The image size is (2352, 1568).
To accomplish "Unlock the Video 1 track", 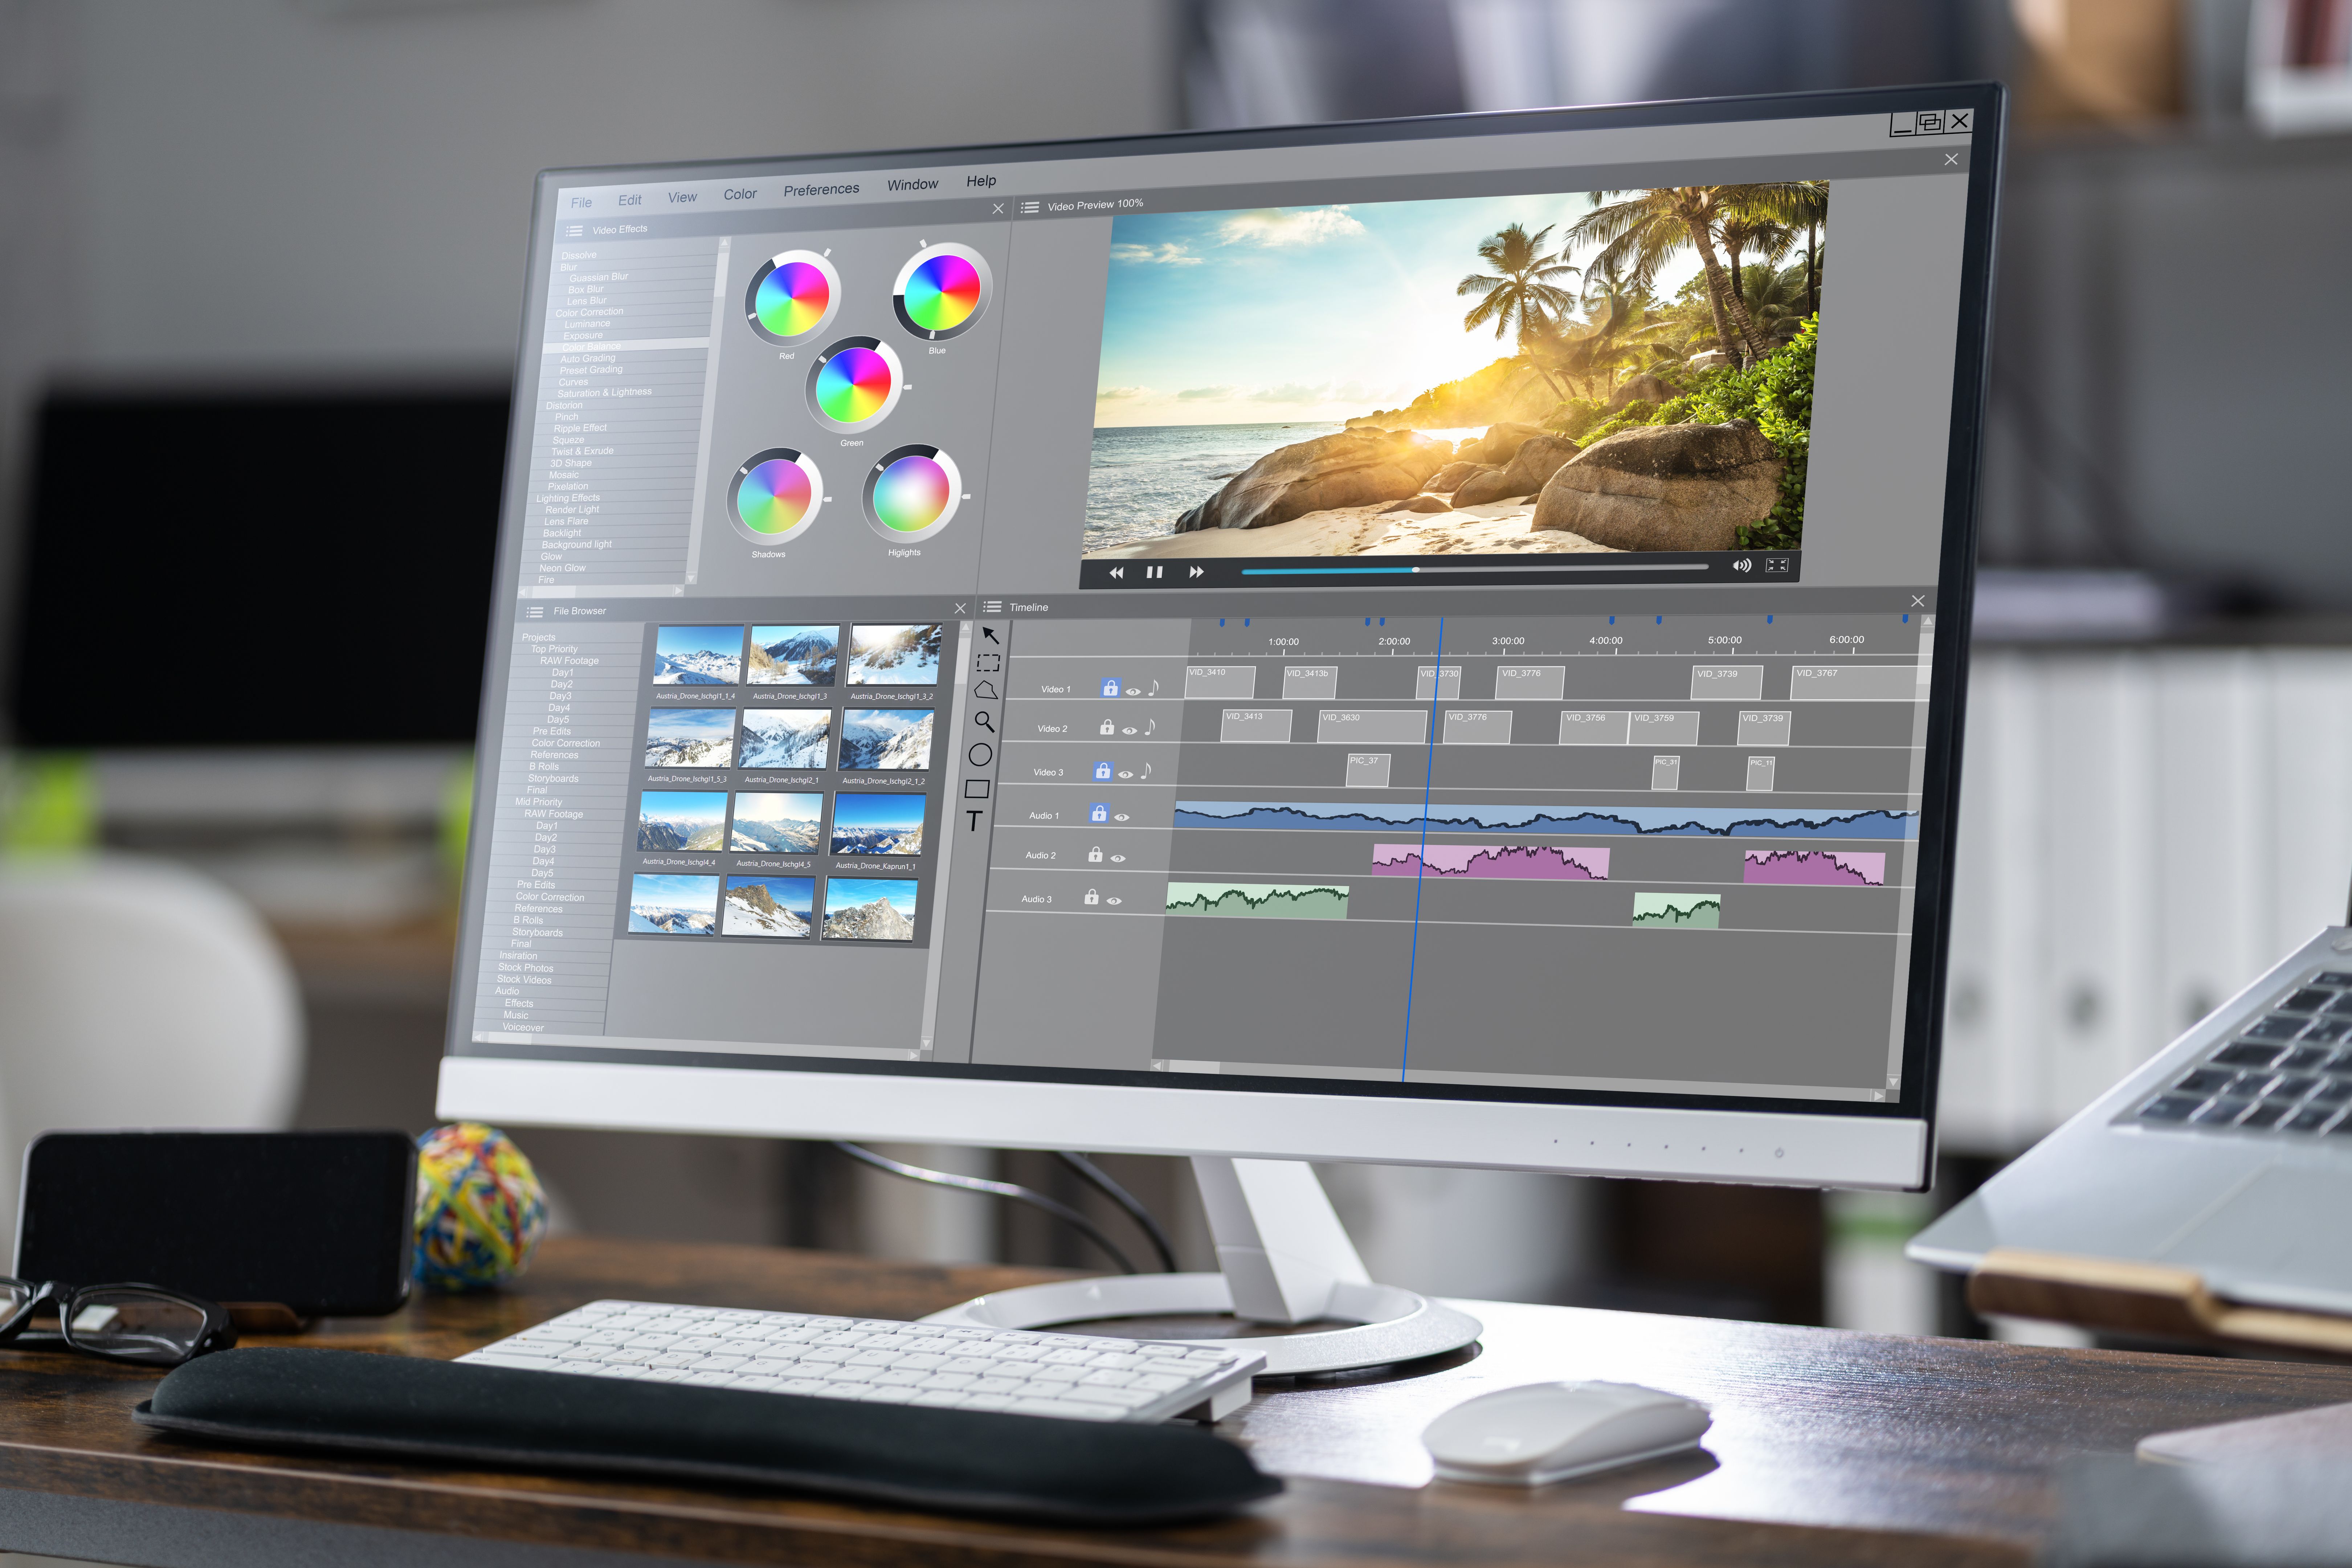I will coord(1111,687).
